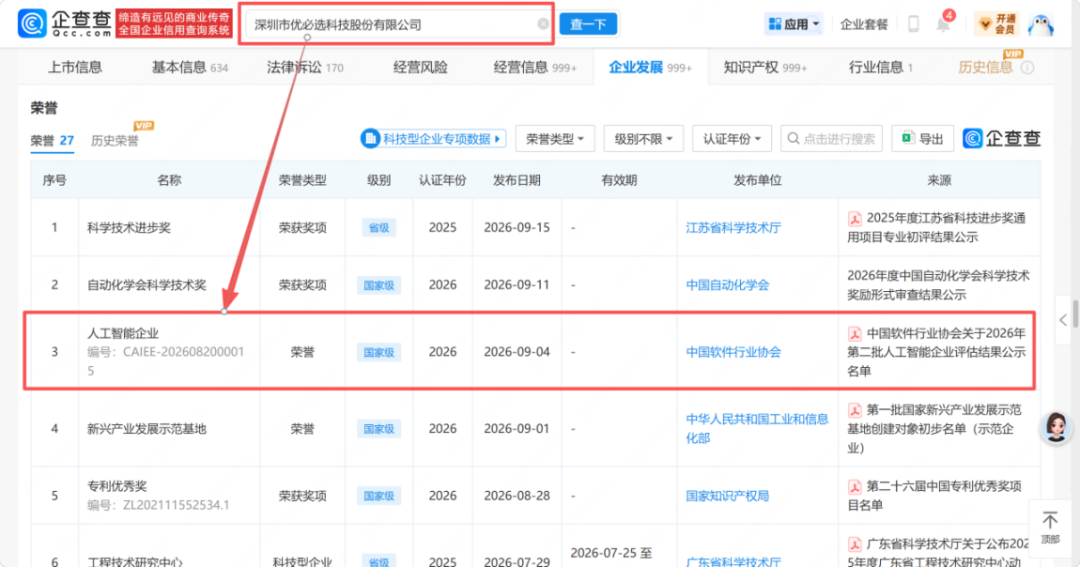
Task: Open the mobile phone app icon
Action: coord(913,24)
